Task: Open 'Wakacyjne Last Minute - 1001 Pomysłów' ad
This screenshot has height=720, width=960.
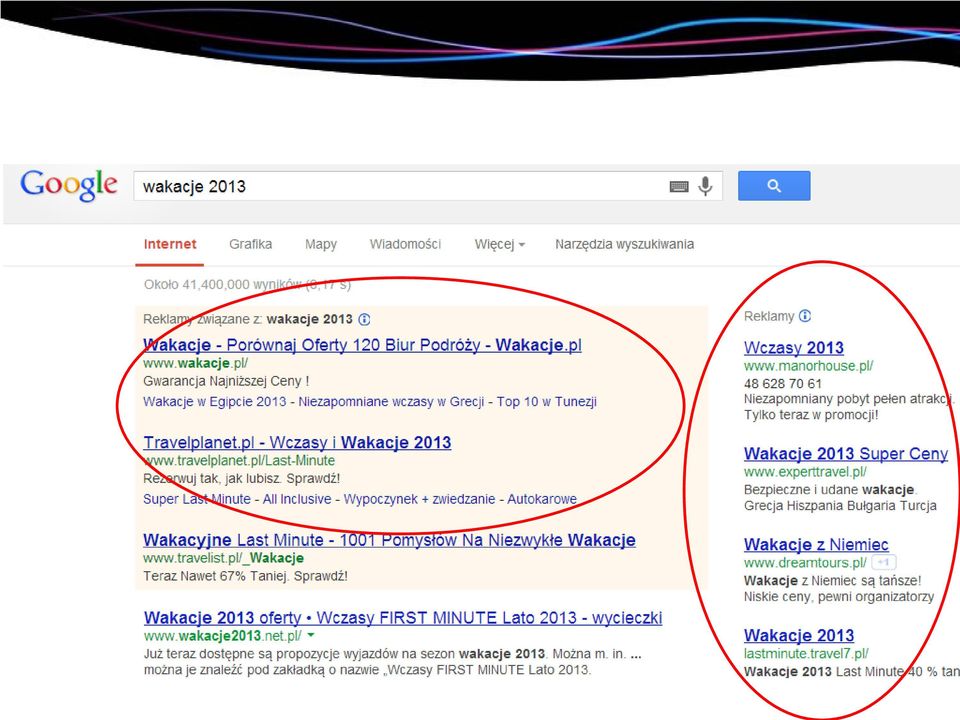Action: [x=389, y=540]
